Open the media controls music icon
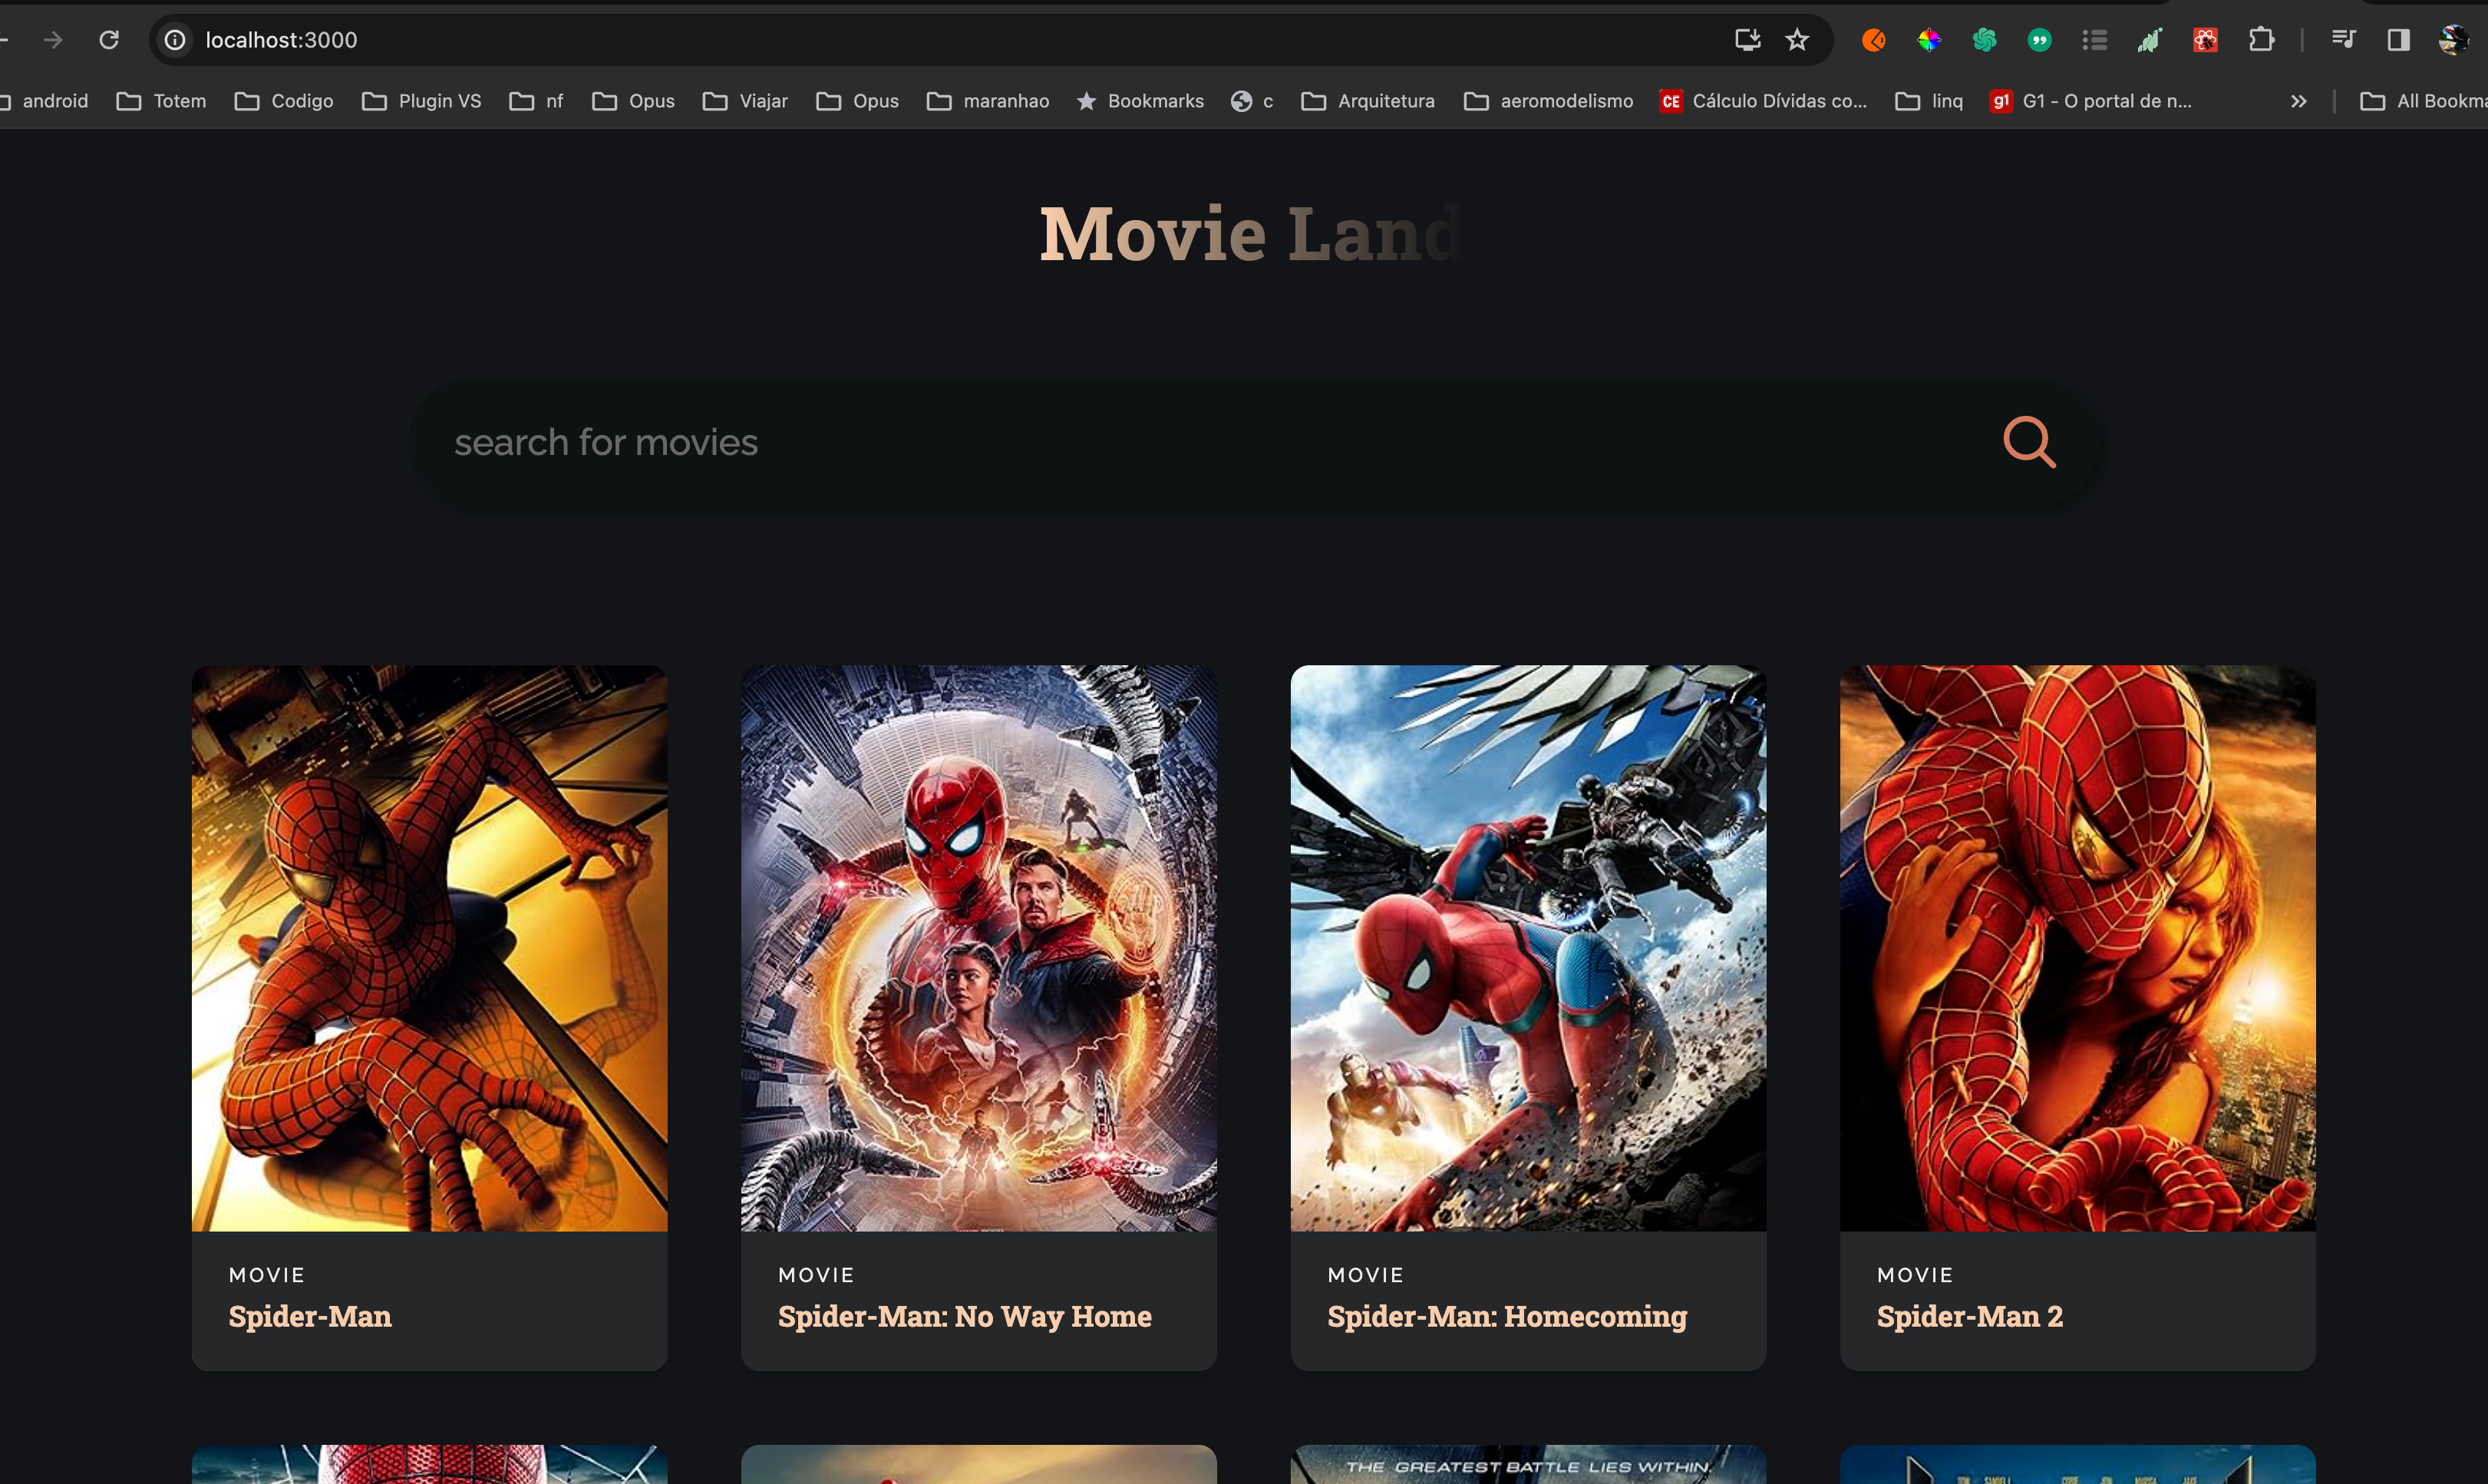The width and height of the screenshot is (2488, 1484). point(2343,40)
